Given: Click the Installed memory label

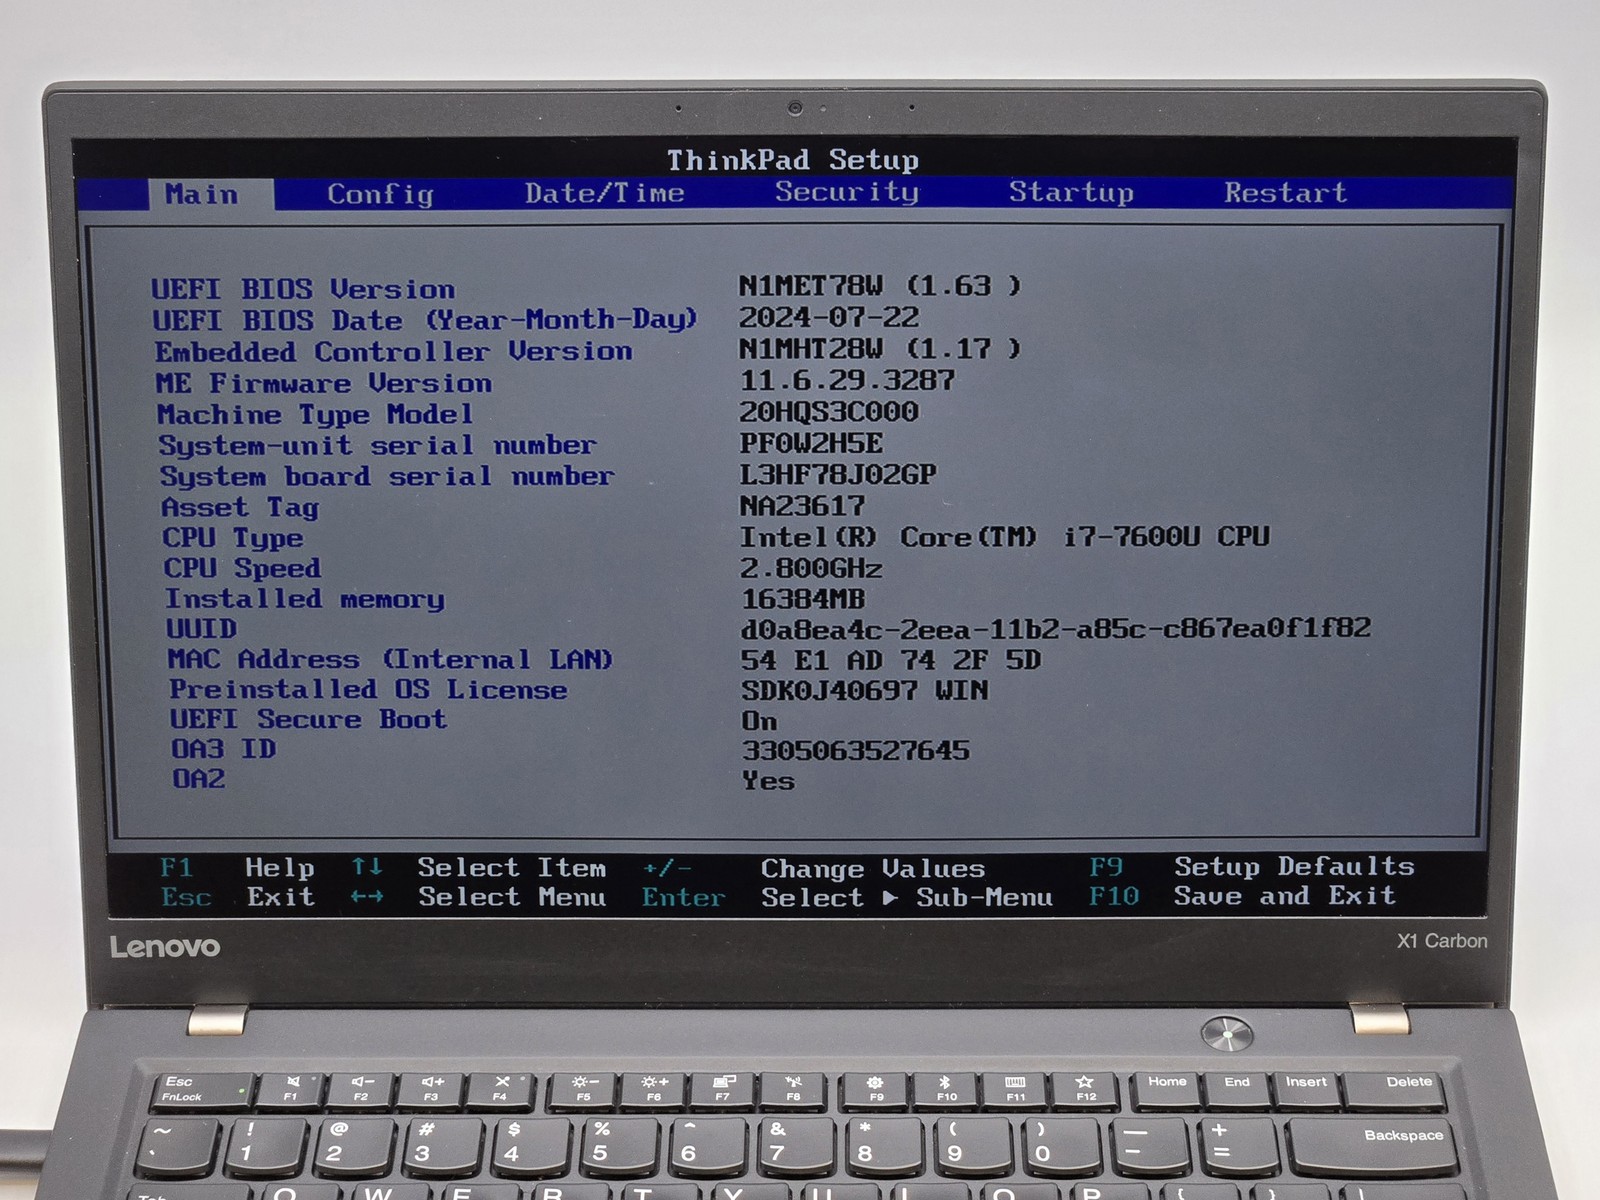Looking at the screenshot, I should [x=305, y=599].
